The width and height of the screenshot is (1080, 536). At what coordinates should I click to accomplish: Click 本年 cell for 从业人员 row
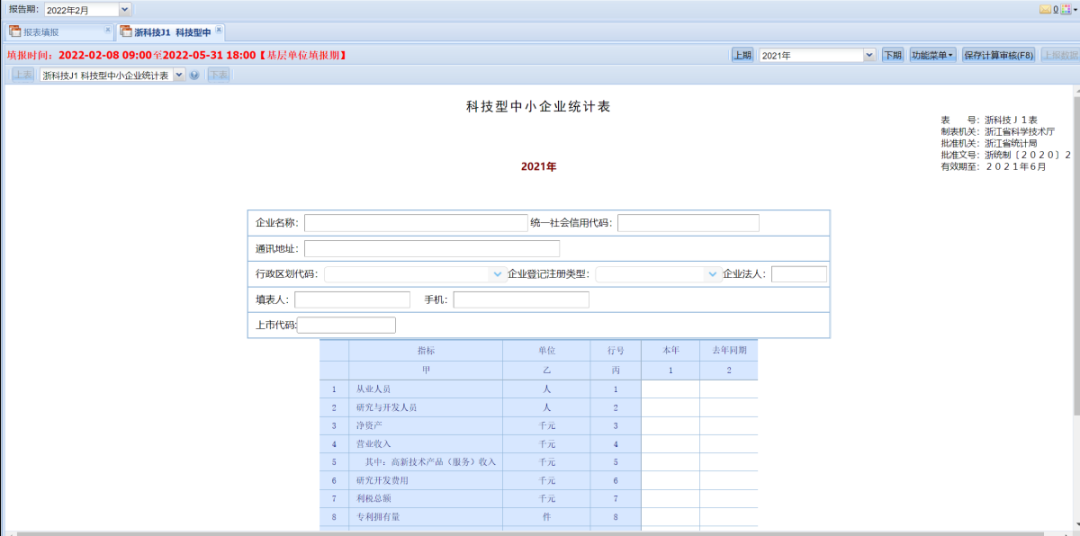point(671,389)
